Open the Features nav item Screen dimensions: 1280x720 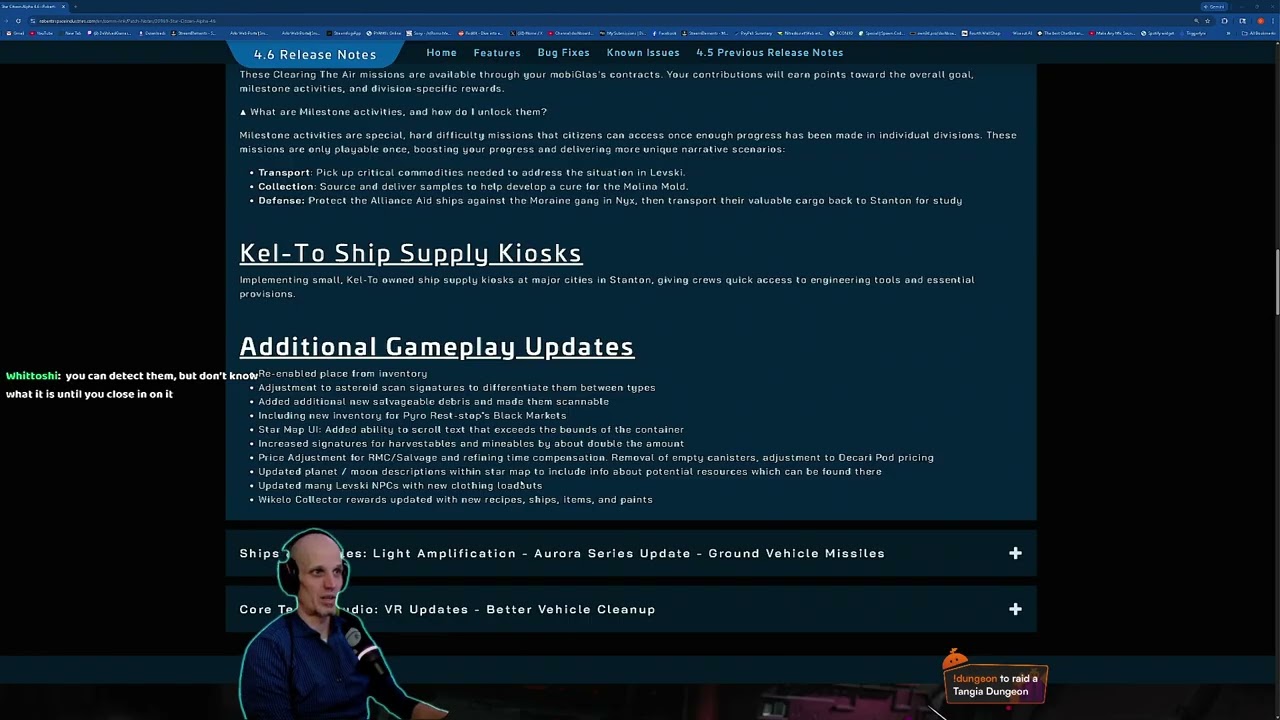pos(497,52)
